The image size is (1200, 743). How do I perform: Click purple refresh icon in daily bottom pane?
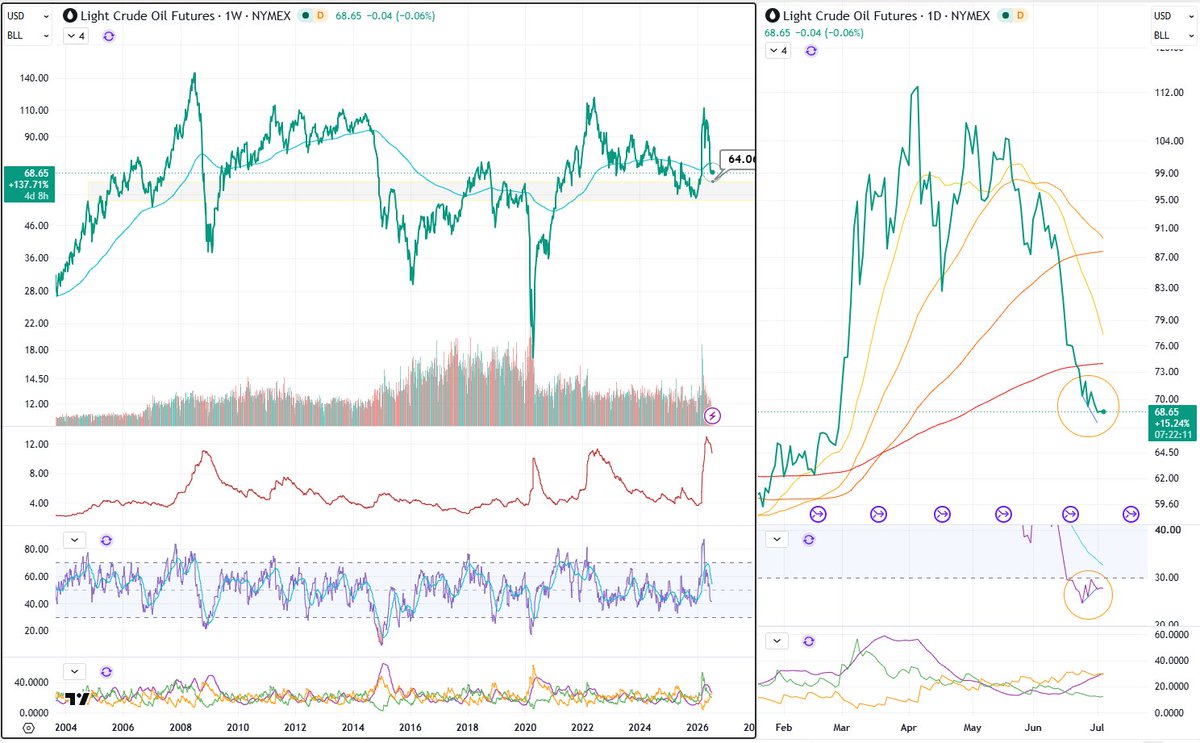point(808,640)
